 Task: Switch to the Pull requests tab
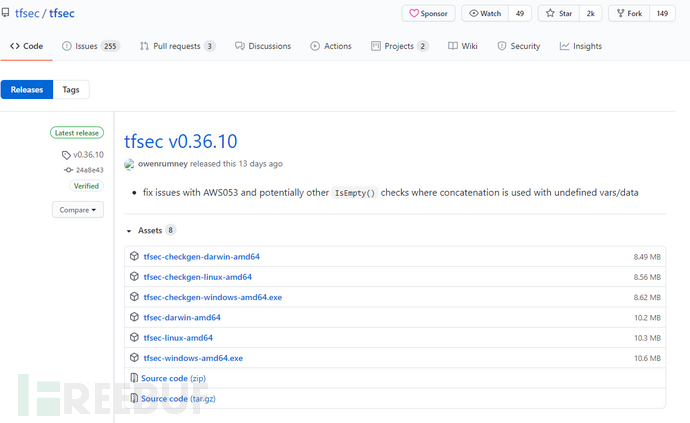click(178, 46)
